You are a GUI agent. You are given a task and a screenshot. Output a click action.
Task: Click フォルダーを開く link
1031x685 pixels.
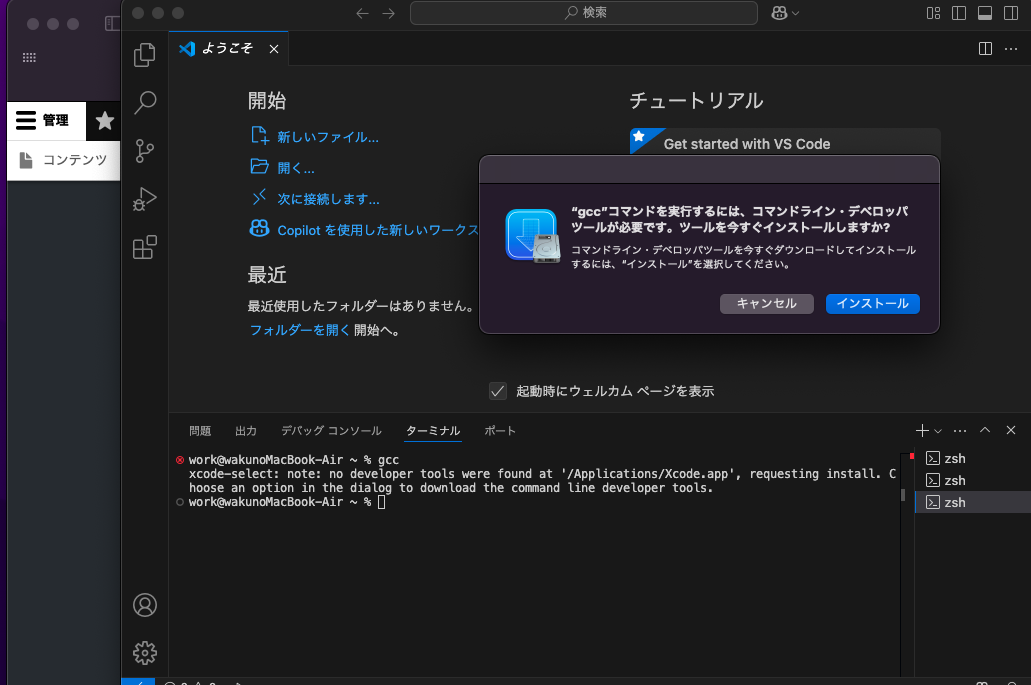[x=300, y=330]
